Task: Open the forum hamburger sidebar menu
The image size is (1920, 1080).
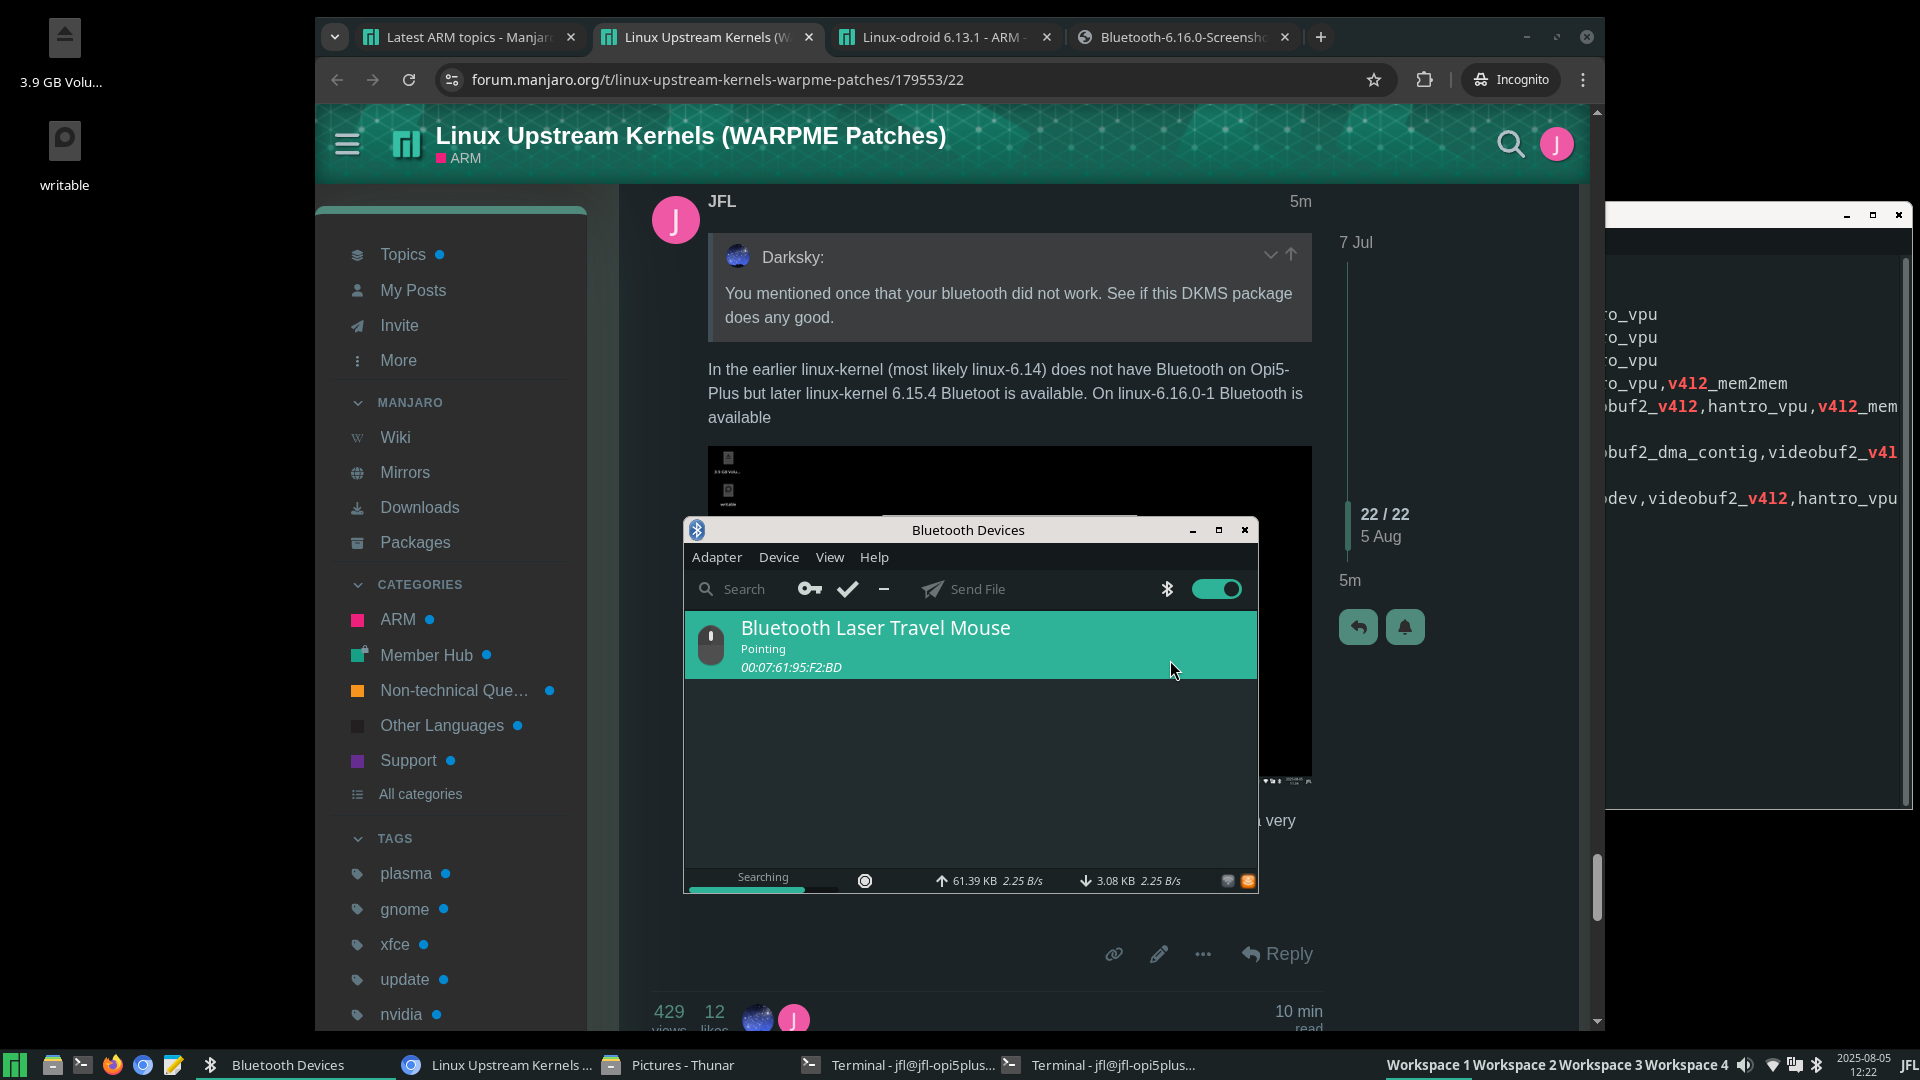Action: pos(347,145)
